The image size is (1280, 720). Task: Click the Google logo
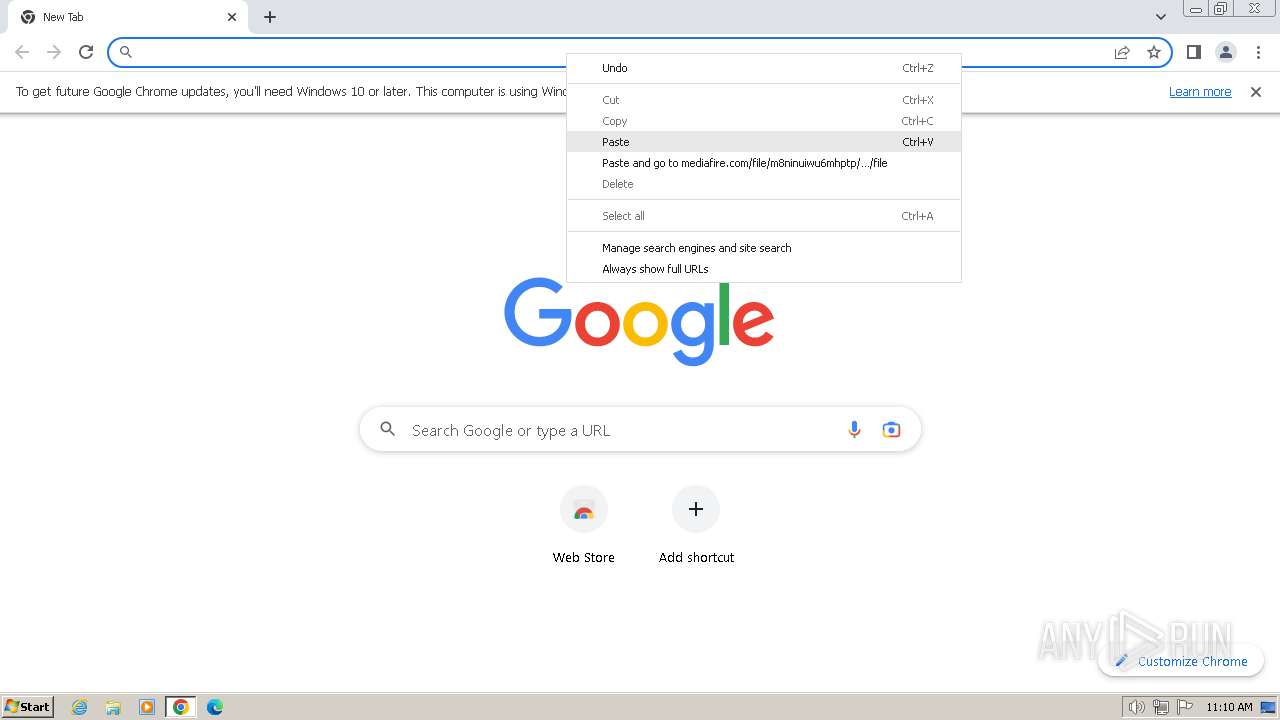pos(639,321)
